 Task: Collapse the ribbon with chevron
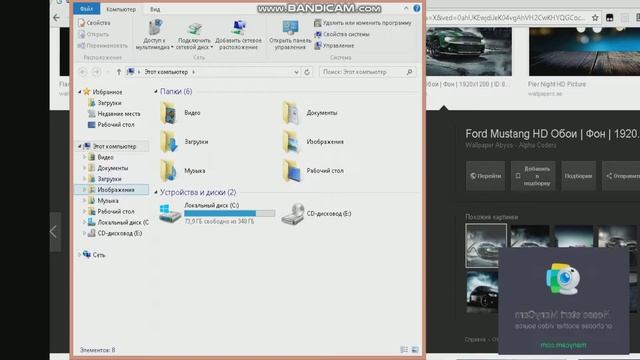pos(406,8)
